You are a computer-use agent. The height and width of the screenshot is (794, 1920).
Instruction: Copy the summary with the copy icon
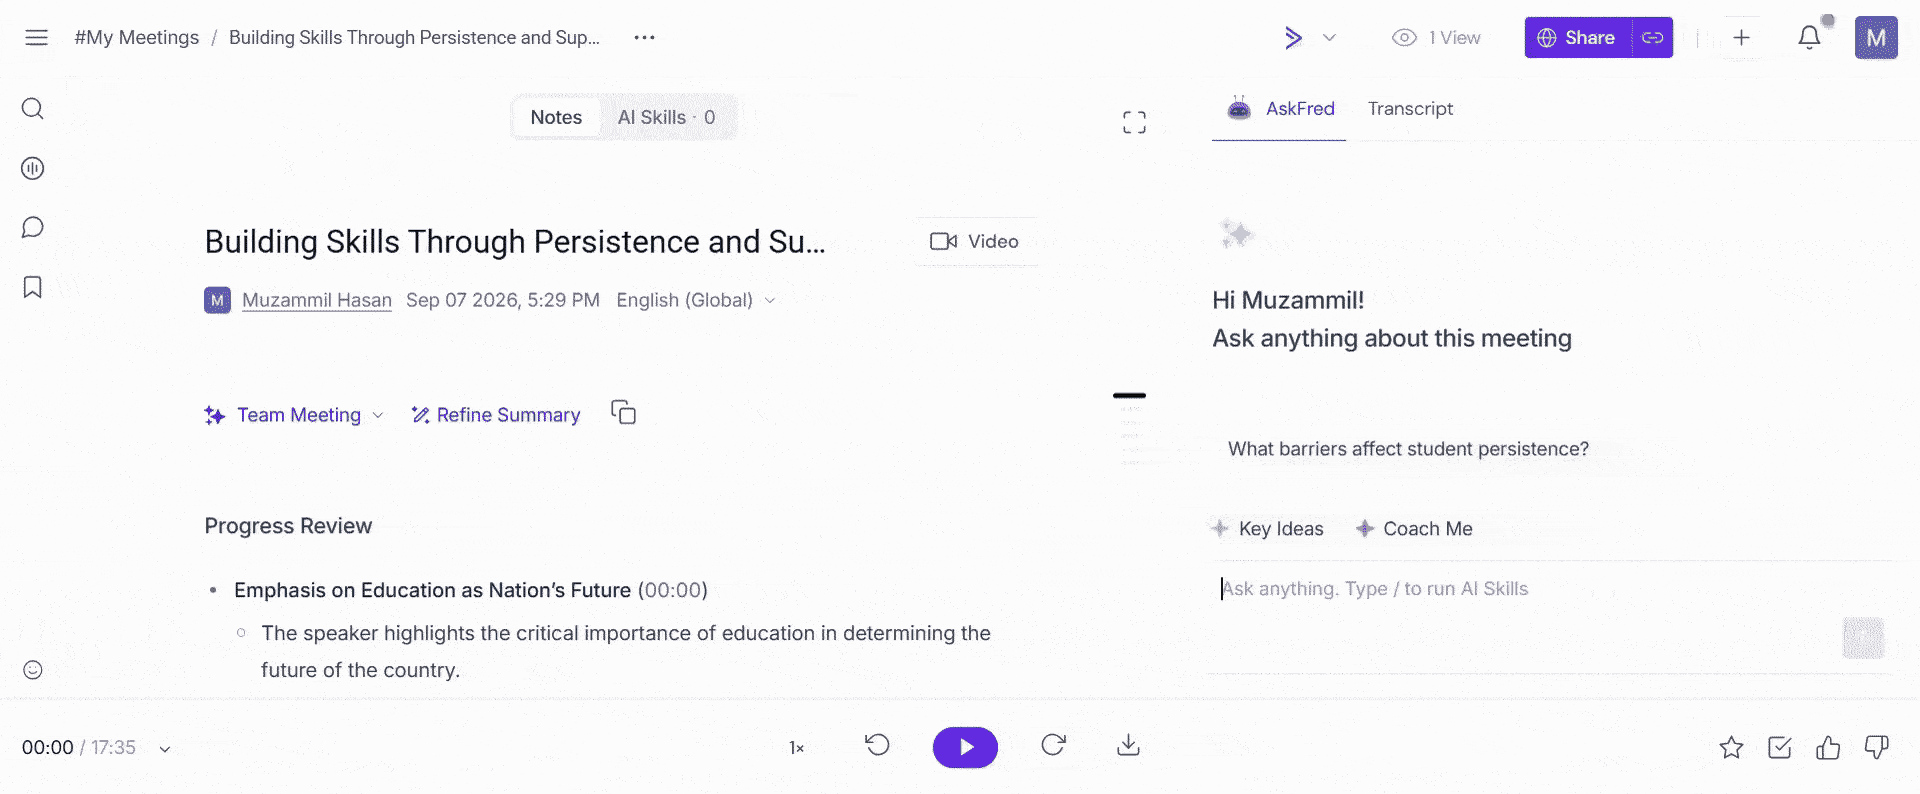624,413
